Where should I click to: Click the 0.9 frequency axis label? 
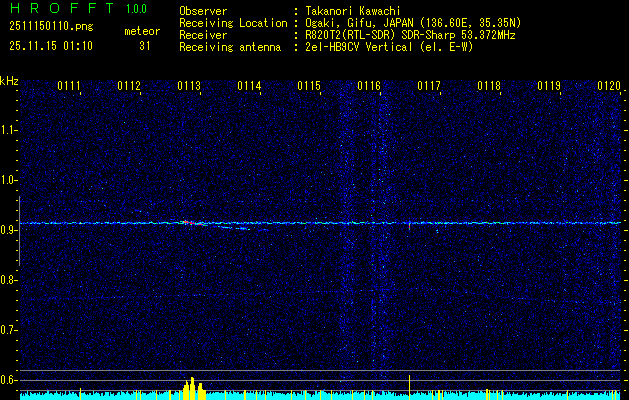pyautogui.click(x=8, y=230)
